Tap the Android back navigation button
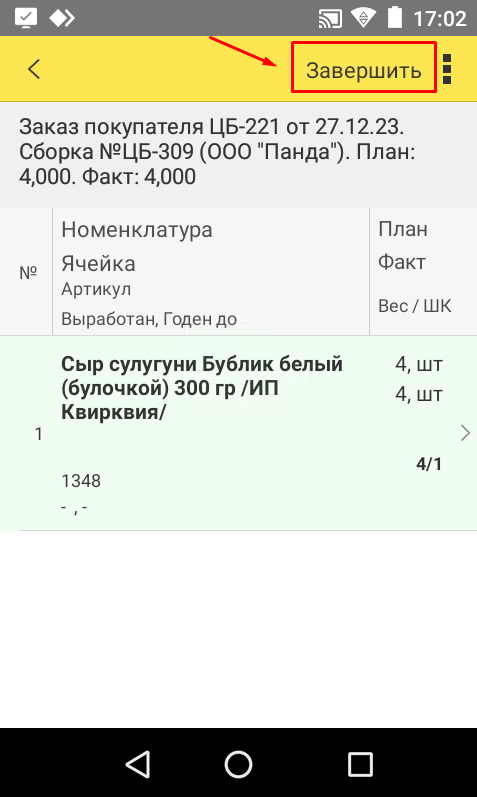The width and height of the screenshot is (477, 797). (137, 764)
